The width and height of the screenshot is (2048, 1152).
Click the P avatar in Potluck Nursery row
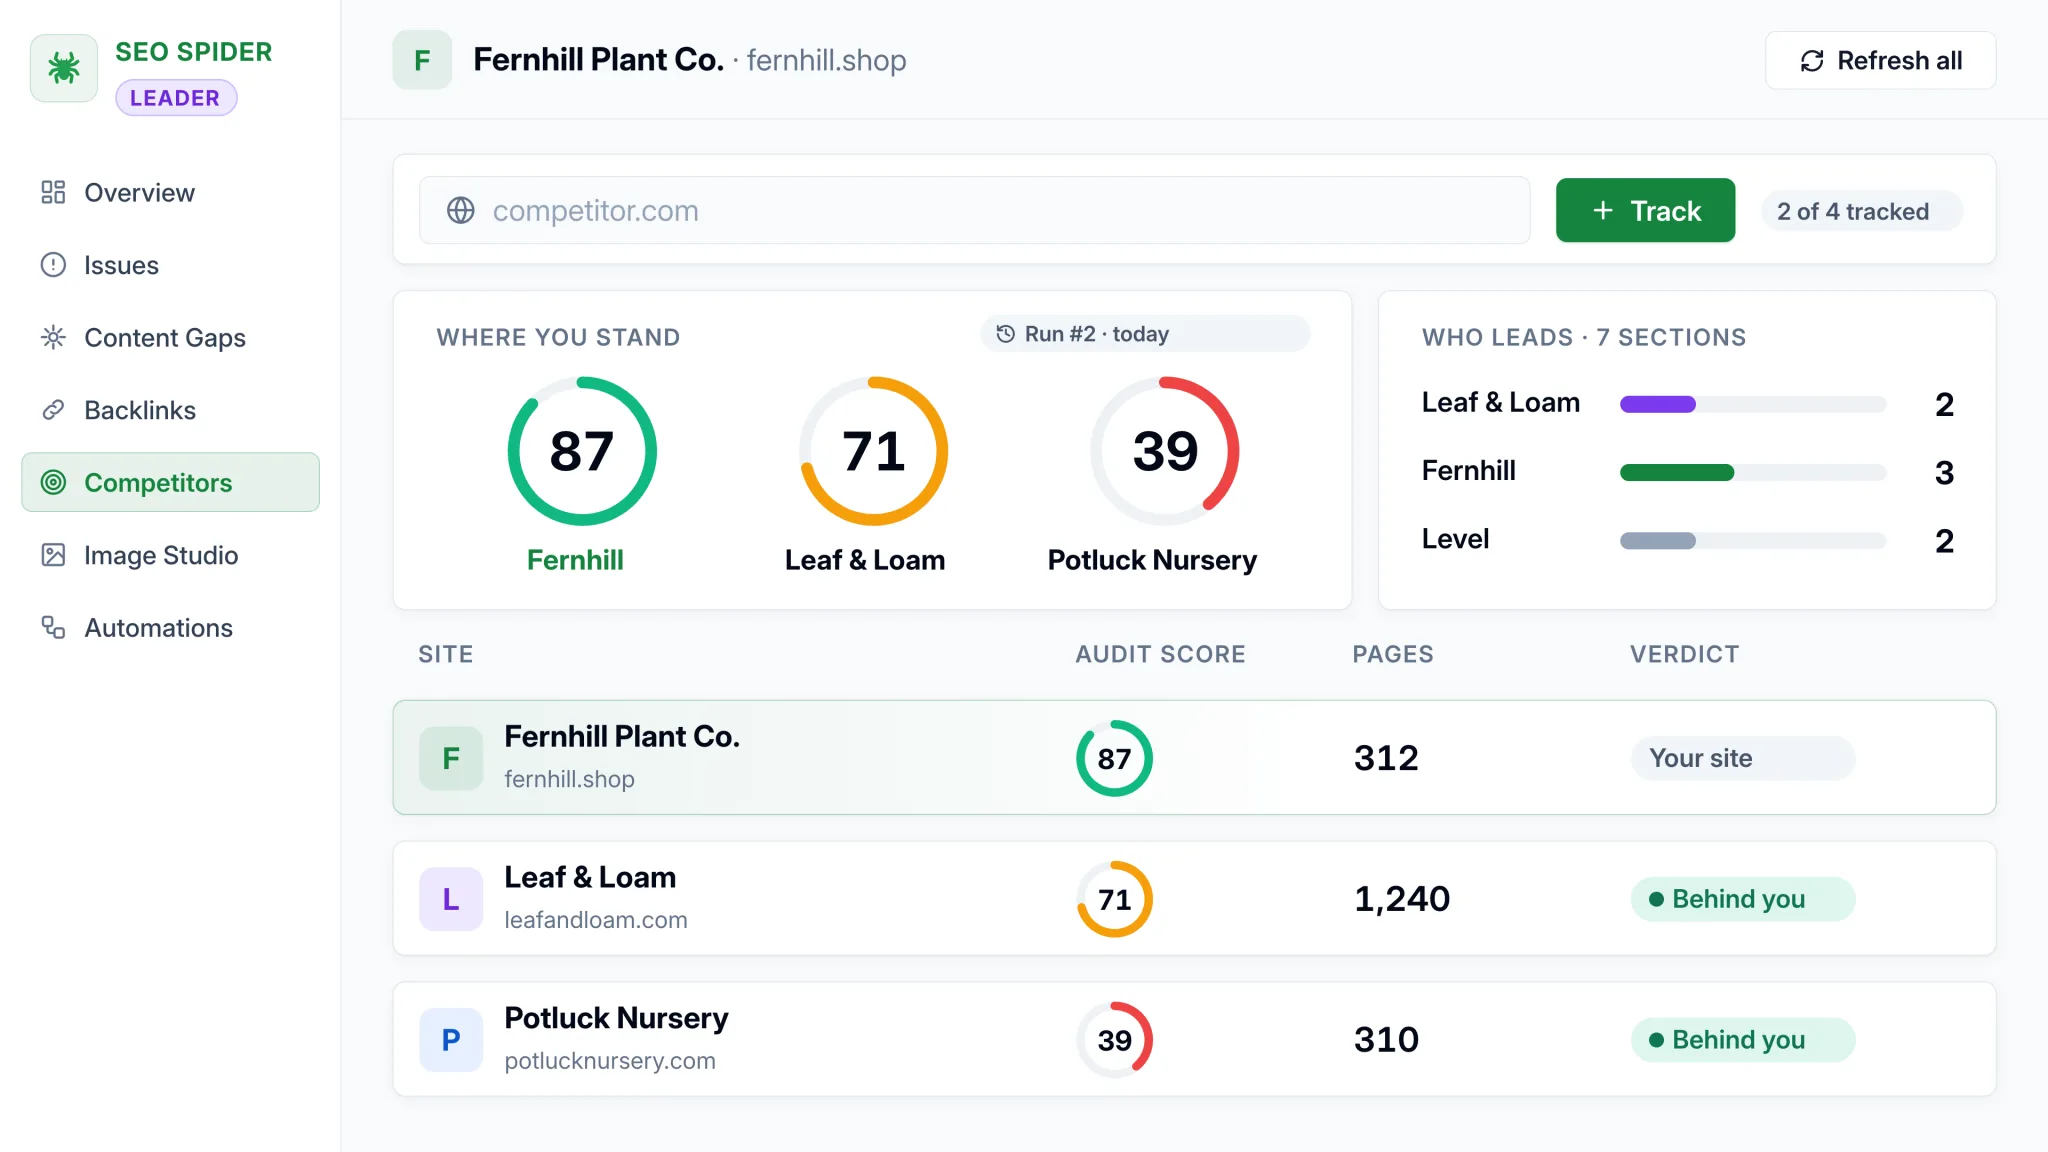[x=451, y=1040]
